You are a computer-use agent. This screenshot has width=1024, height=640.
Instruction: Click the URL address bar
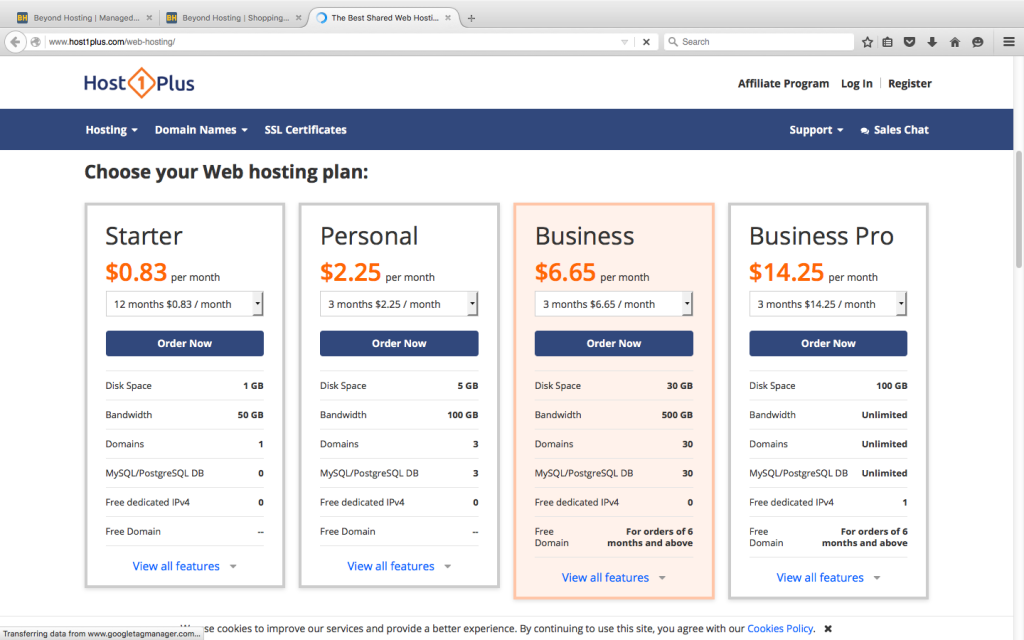pyautogui.click(x=333, y=42)
